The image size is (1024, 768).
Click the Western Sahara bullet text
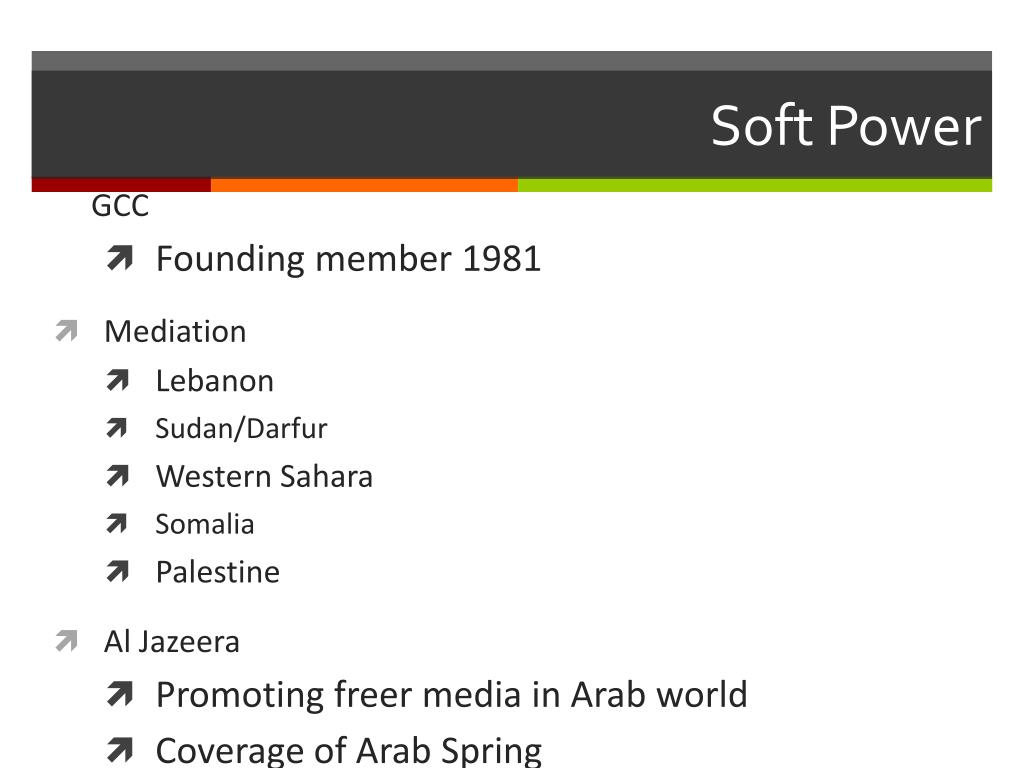pos(264,476)
